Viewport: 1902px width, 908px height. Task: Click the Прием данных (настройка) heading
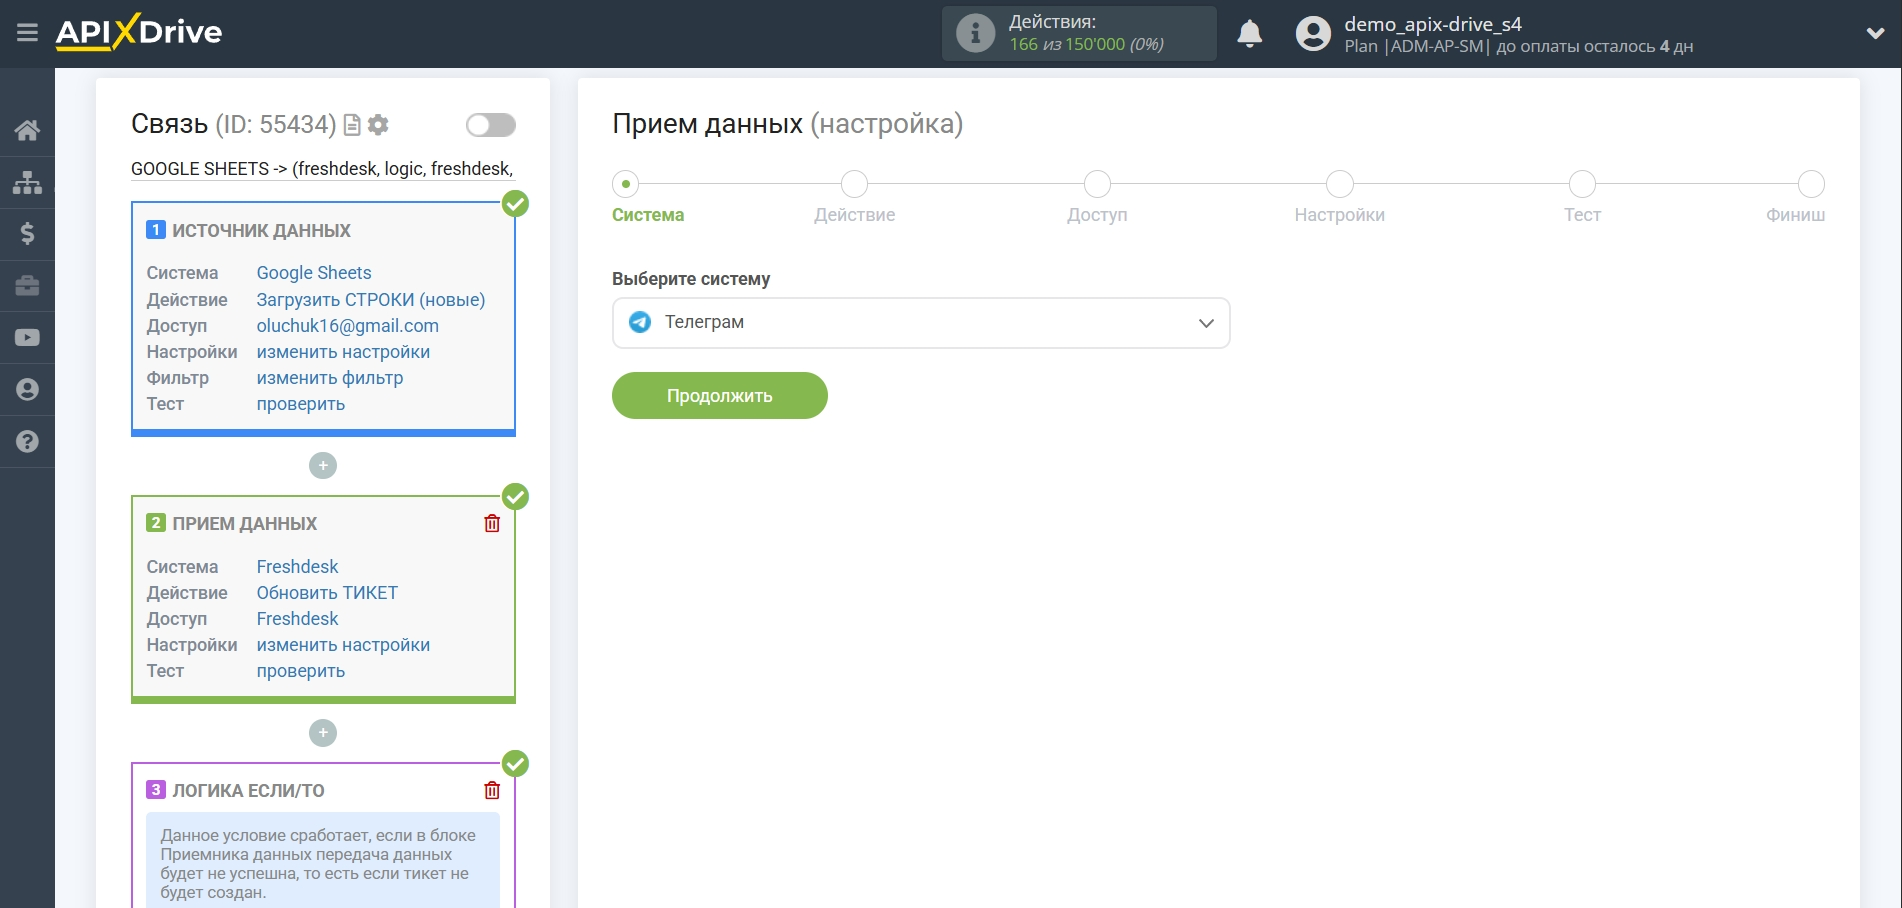coord(788,124)
